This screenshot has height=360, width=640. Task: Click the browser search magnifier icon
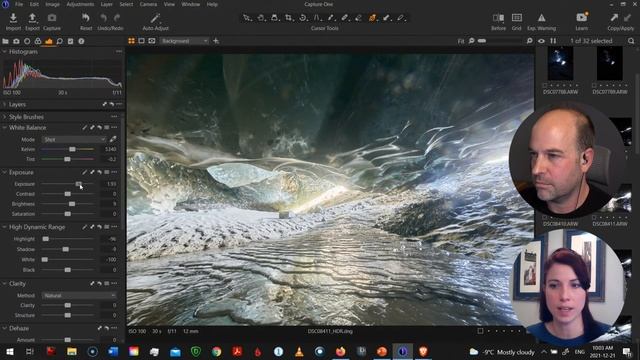[631, 41]
